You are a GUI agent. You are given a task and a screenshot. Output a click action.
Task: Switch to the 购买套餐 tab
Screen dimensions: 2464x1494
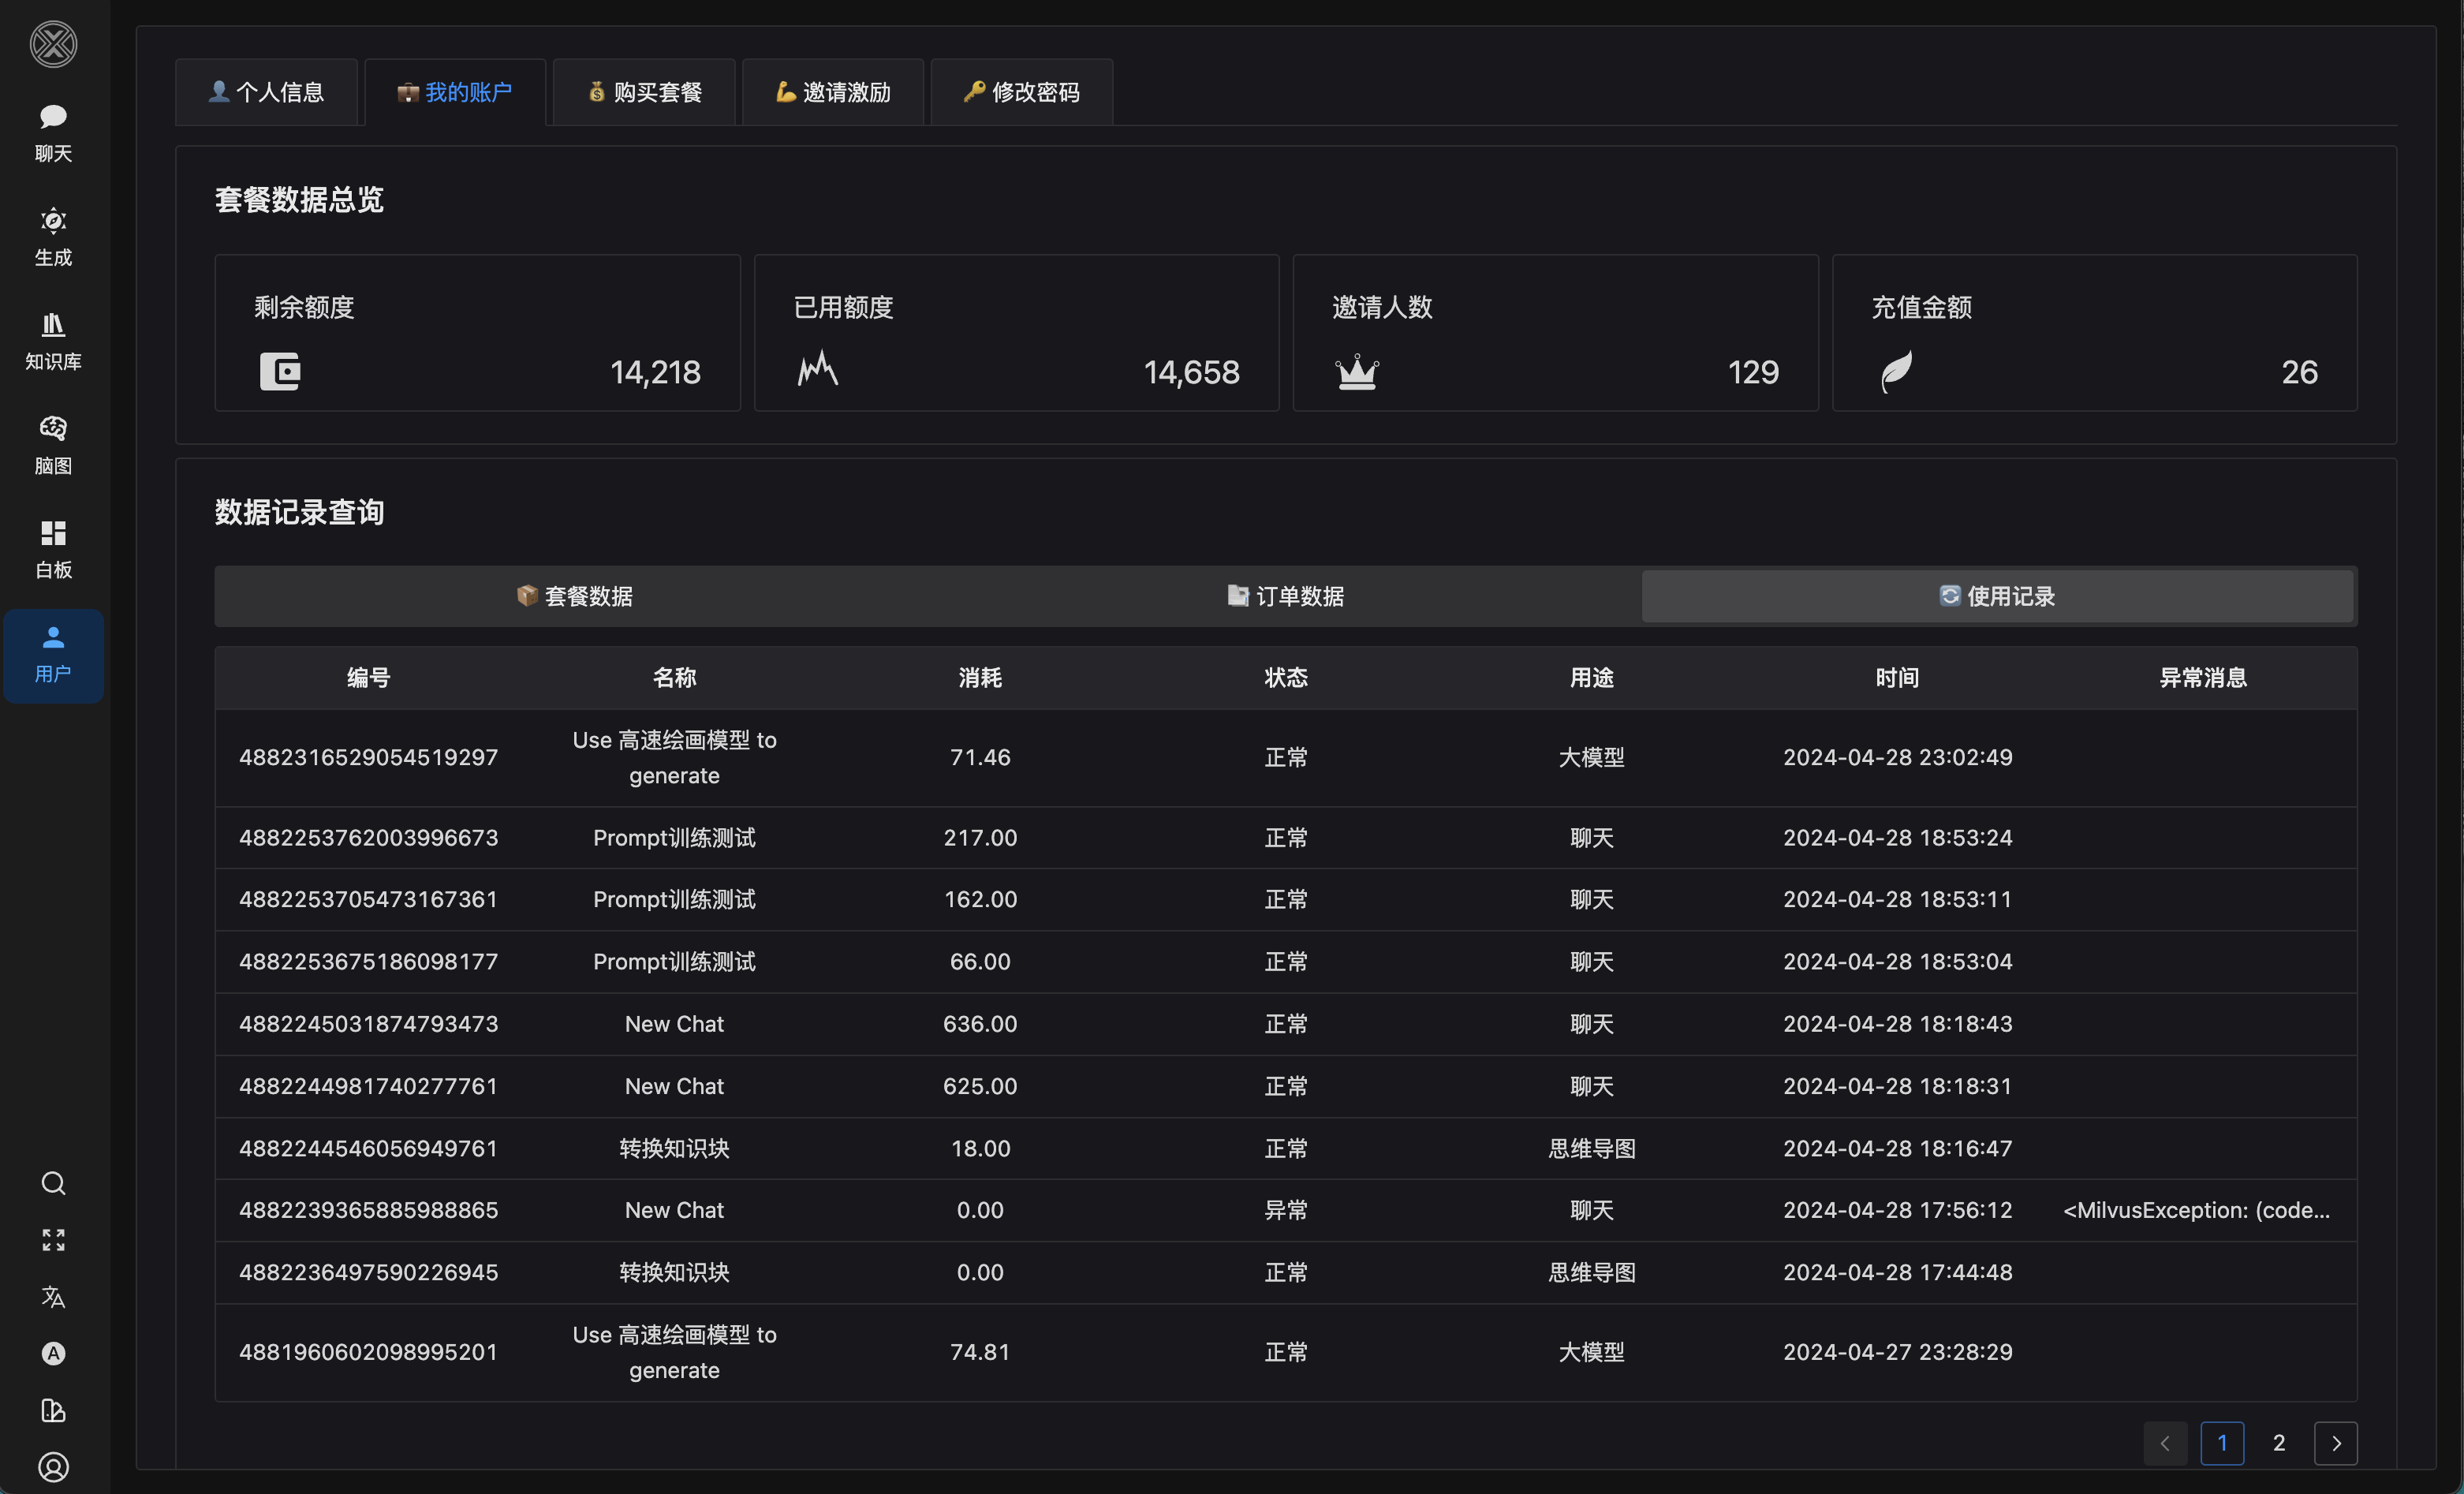click(x=644, y=92)
